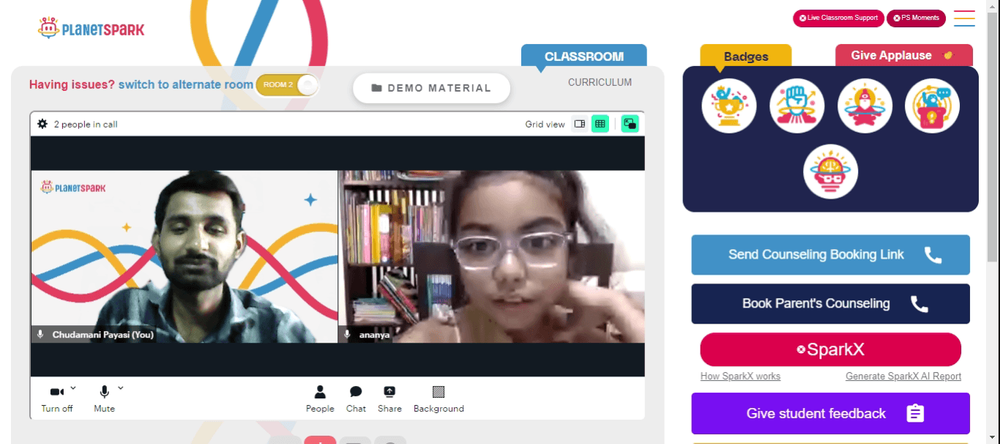Open Demo Material
The width and height of the screenshot is (1000, 444).
pos(432,88)
